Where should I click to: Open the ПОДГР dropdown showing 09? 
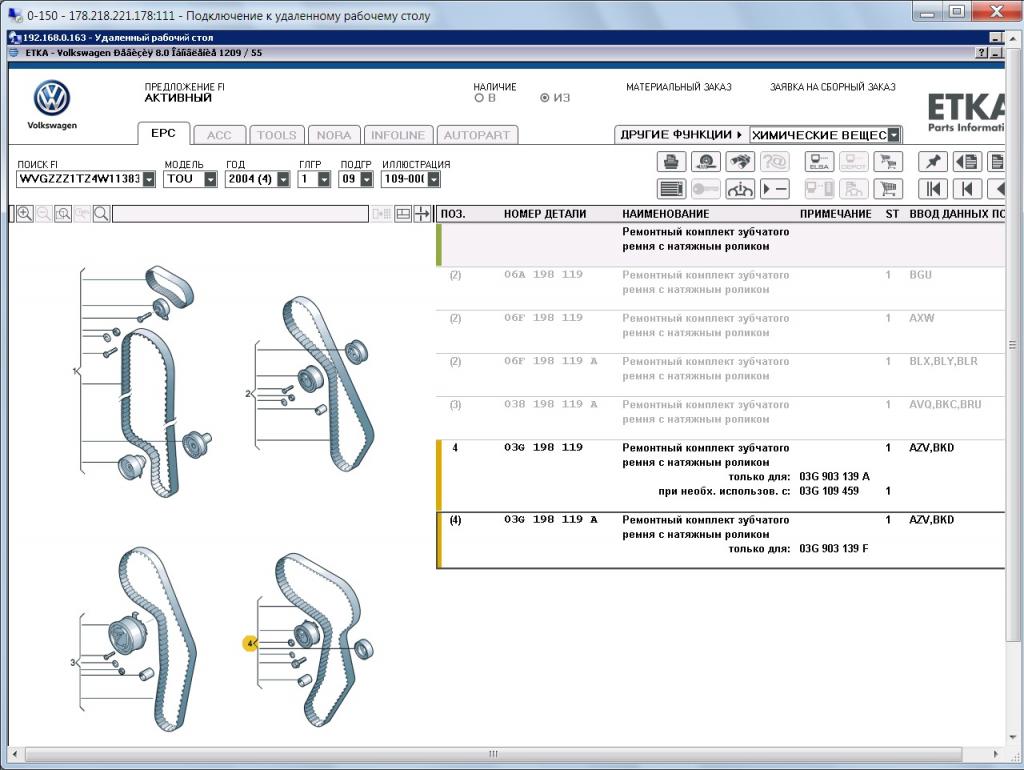point(366,179)
